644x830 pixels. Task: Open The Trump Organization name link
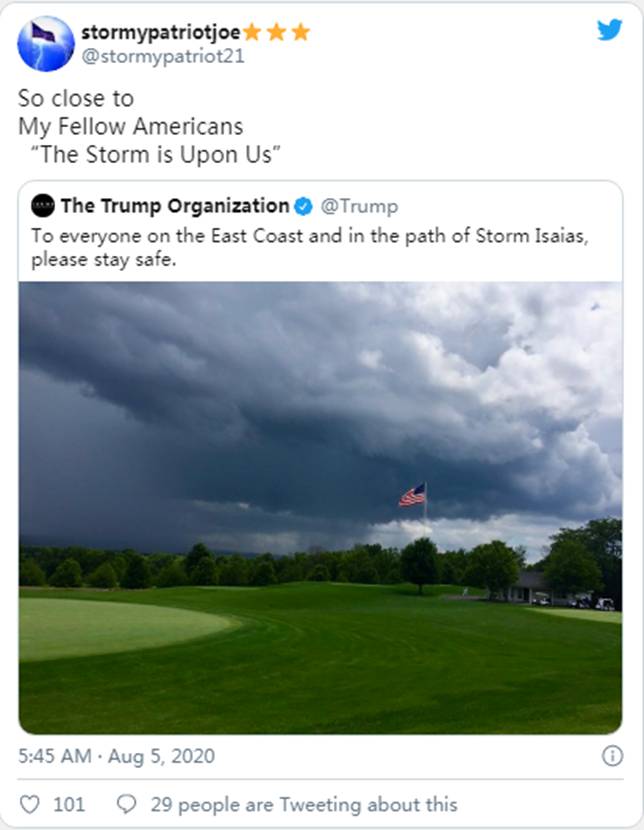[174, 206]
